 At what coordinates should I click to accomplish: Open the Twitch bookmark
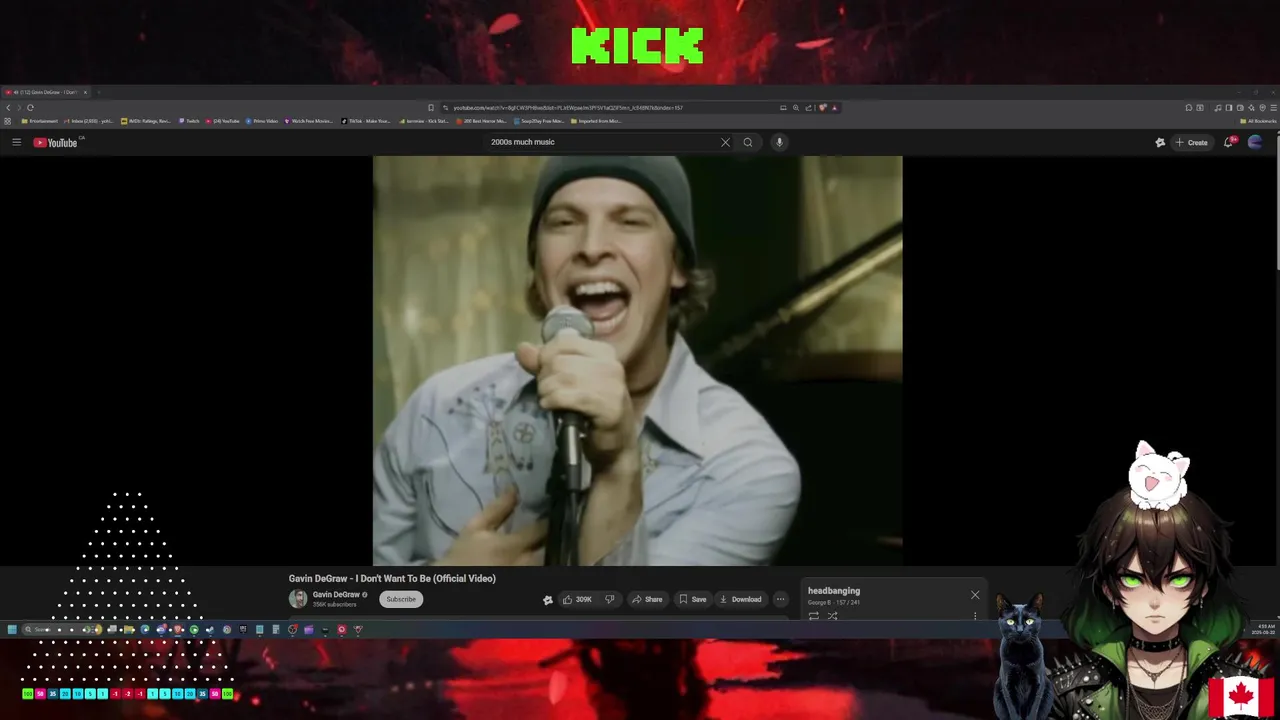point(190,121)
